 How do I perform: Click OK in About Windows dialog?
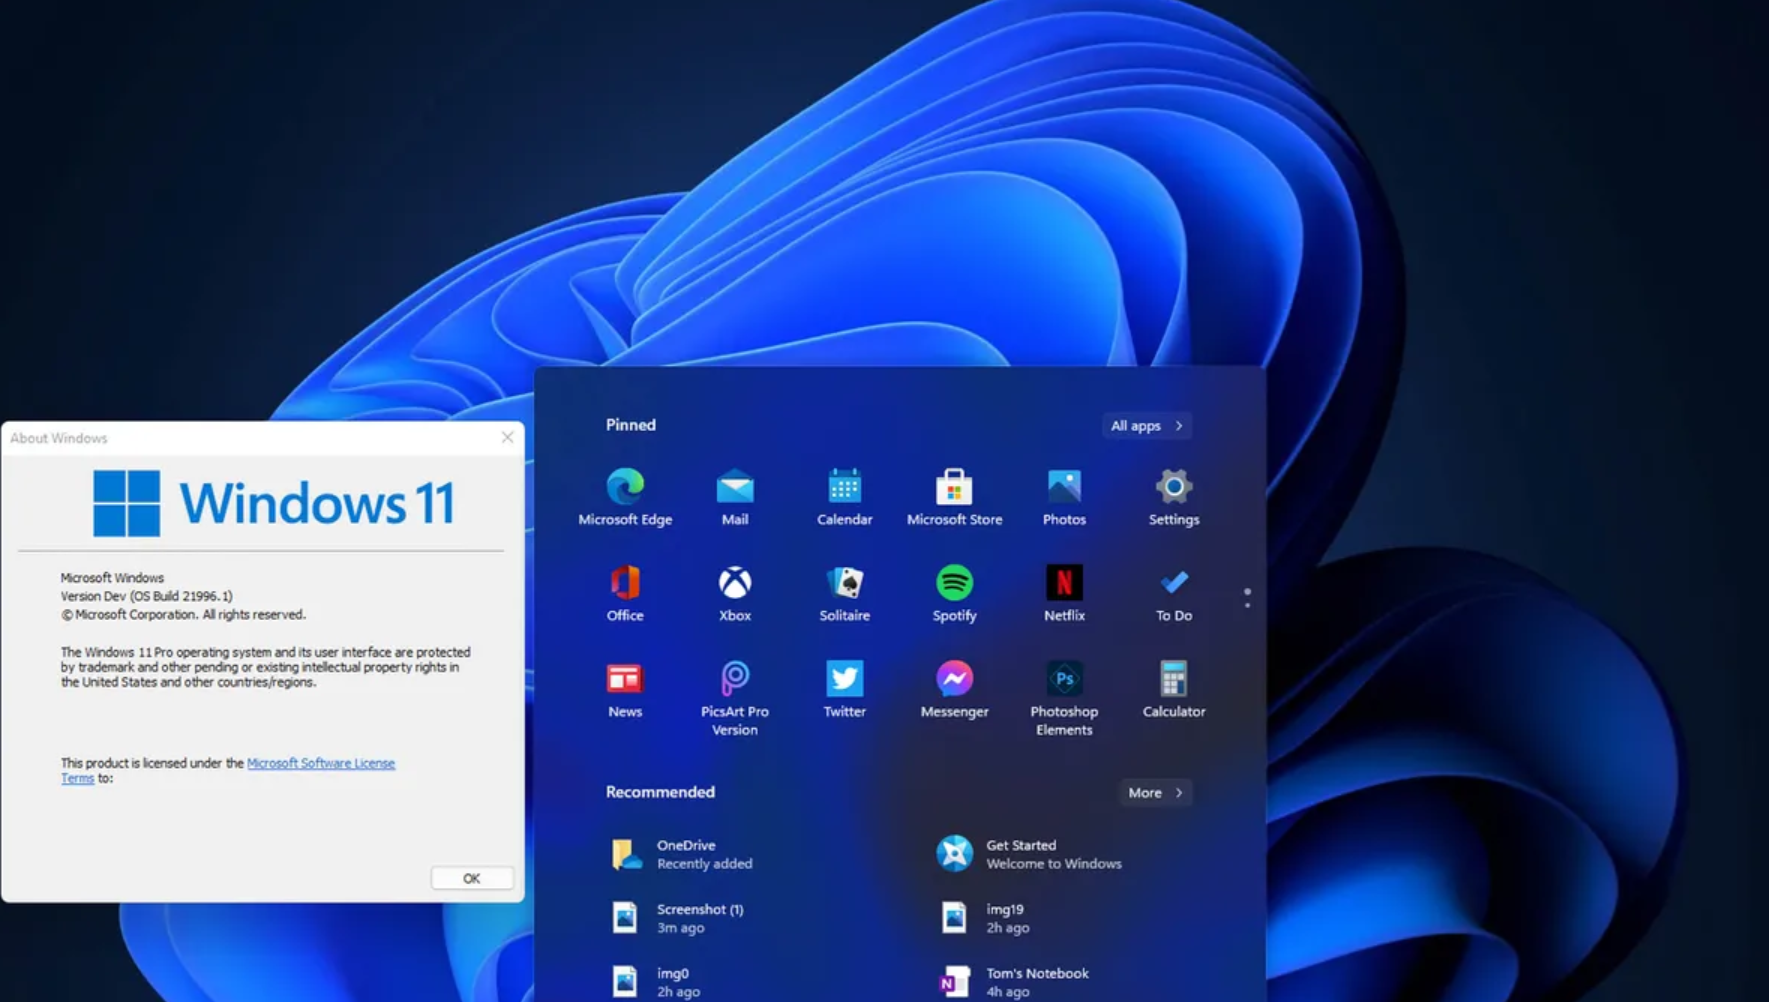click(472, 878)
